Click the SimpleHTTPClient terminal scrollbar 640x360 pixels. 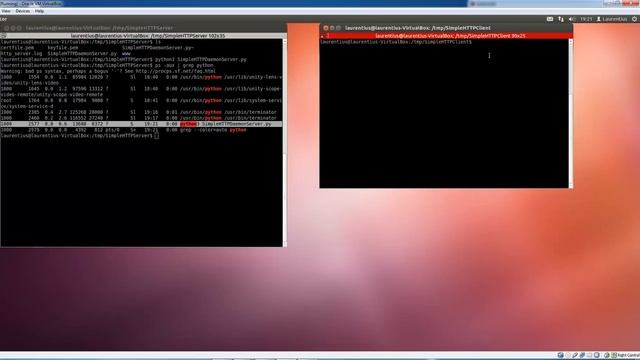coord(570,113)
